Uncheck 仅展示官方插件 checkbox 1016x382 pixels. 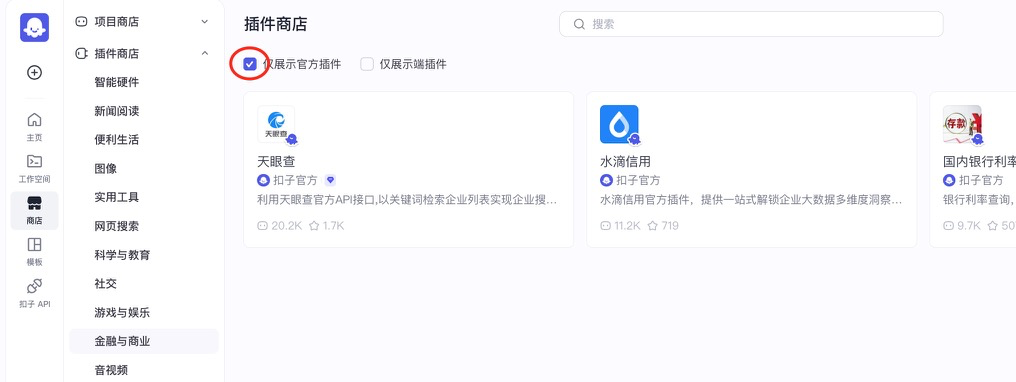[249, 64]
